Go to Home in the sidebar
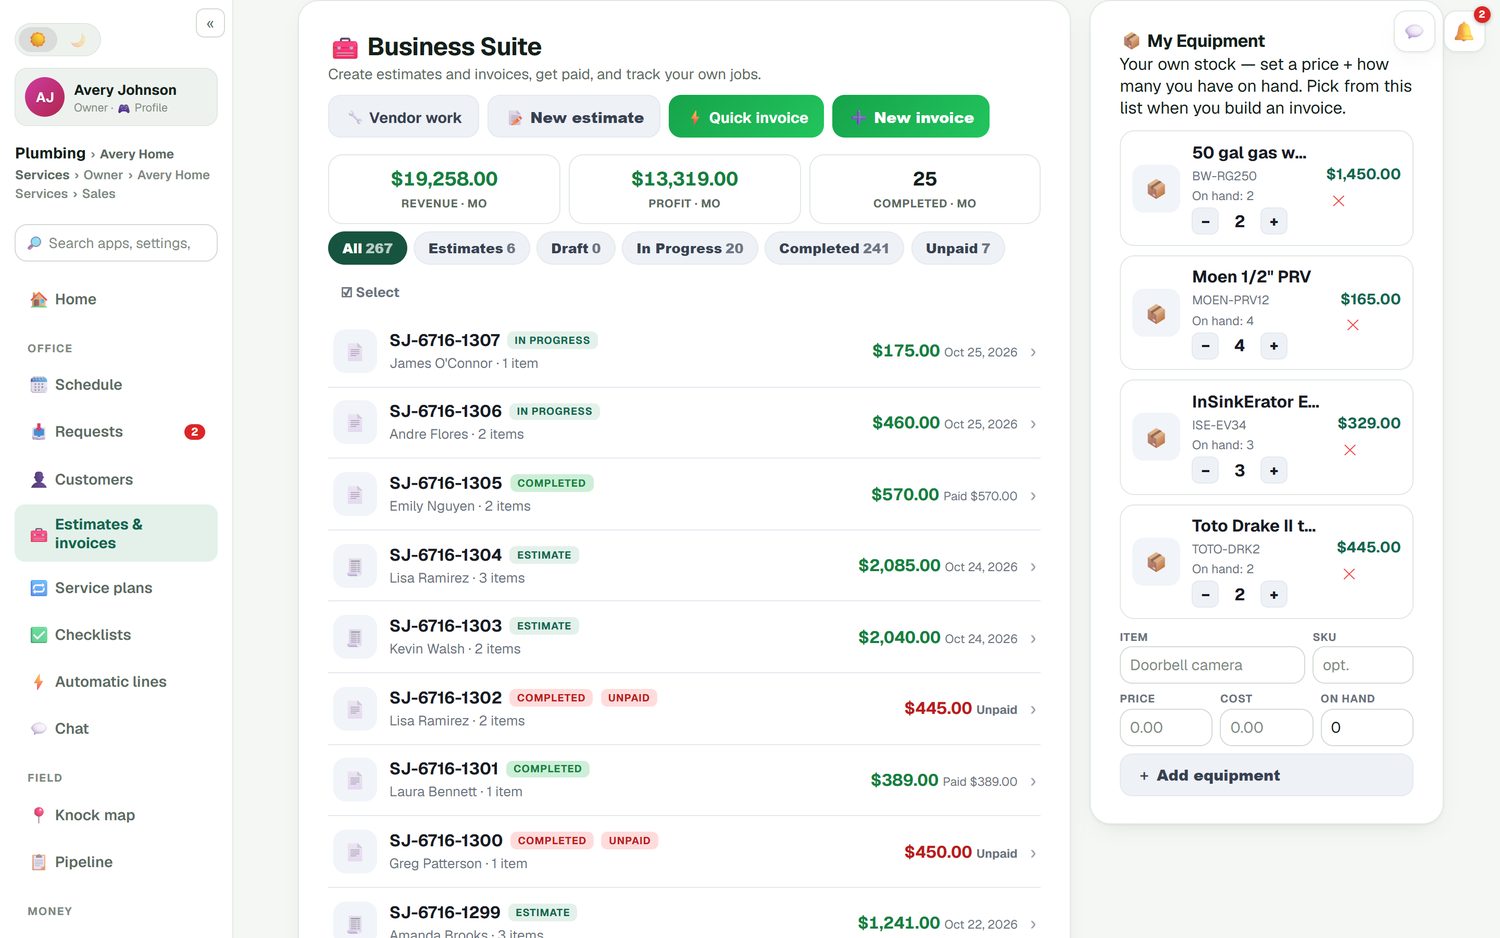The image size is (1500, 938). (116, 299)
